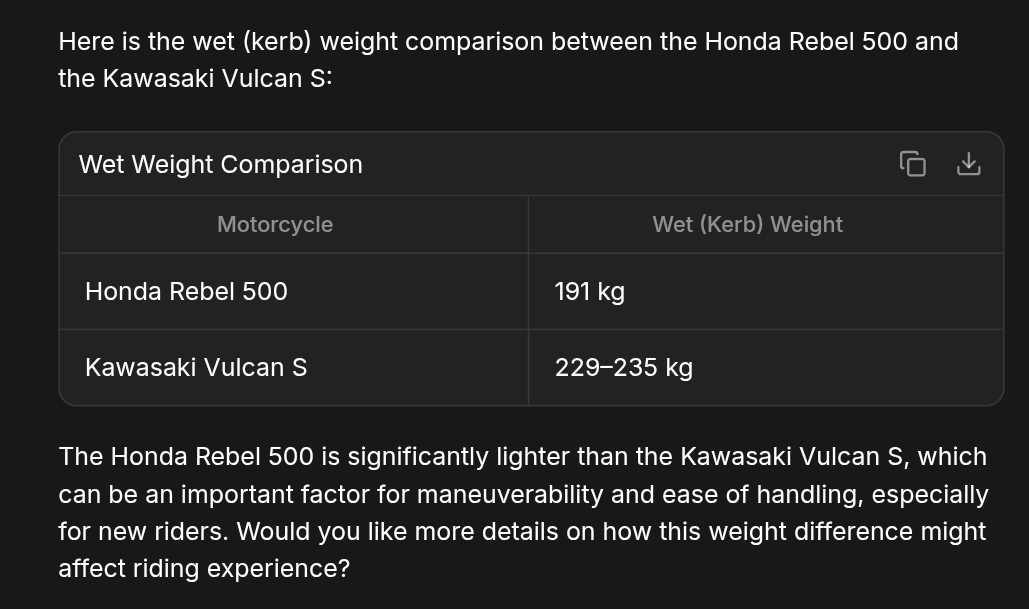Select the Wet (Kerb) Weight column header
Image resolution: width=1029 pixels, height=609 pixels.
(747, 225)
